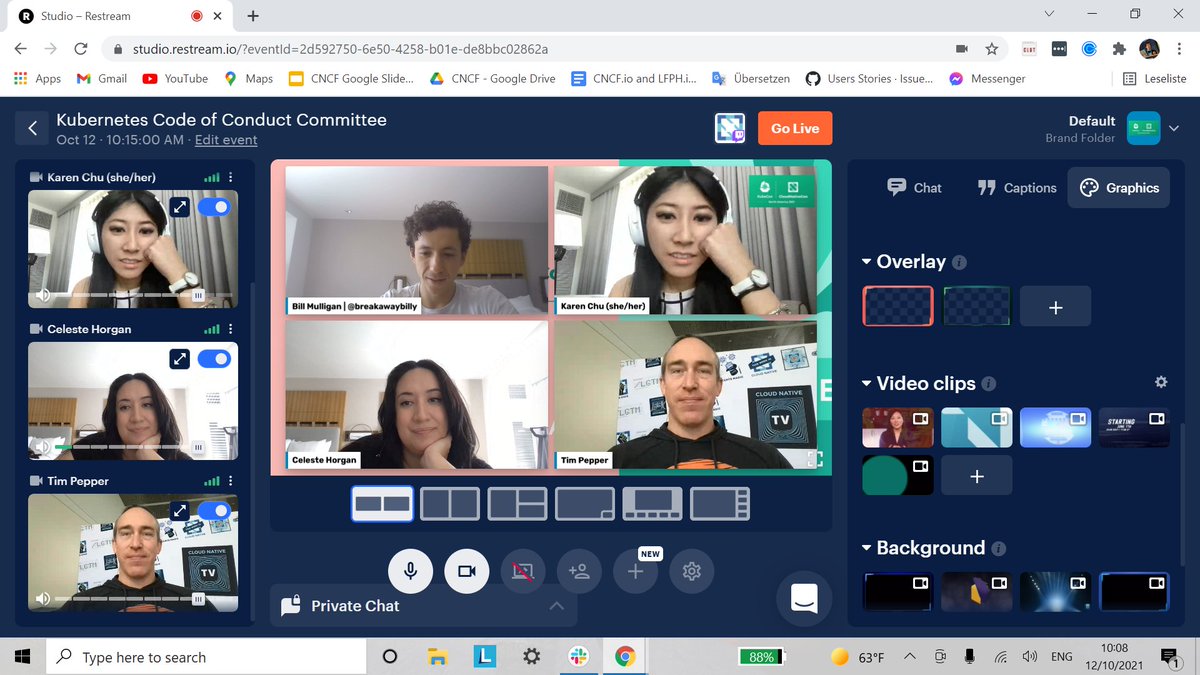Image resolution: width=1200 pixels, height=675 pixels.
Task: Select the layout with side thumbnail strip
Action: point(720,504)
